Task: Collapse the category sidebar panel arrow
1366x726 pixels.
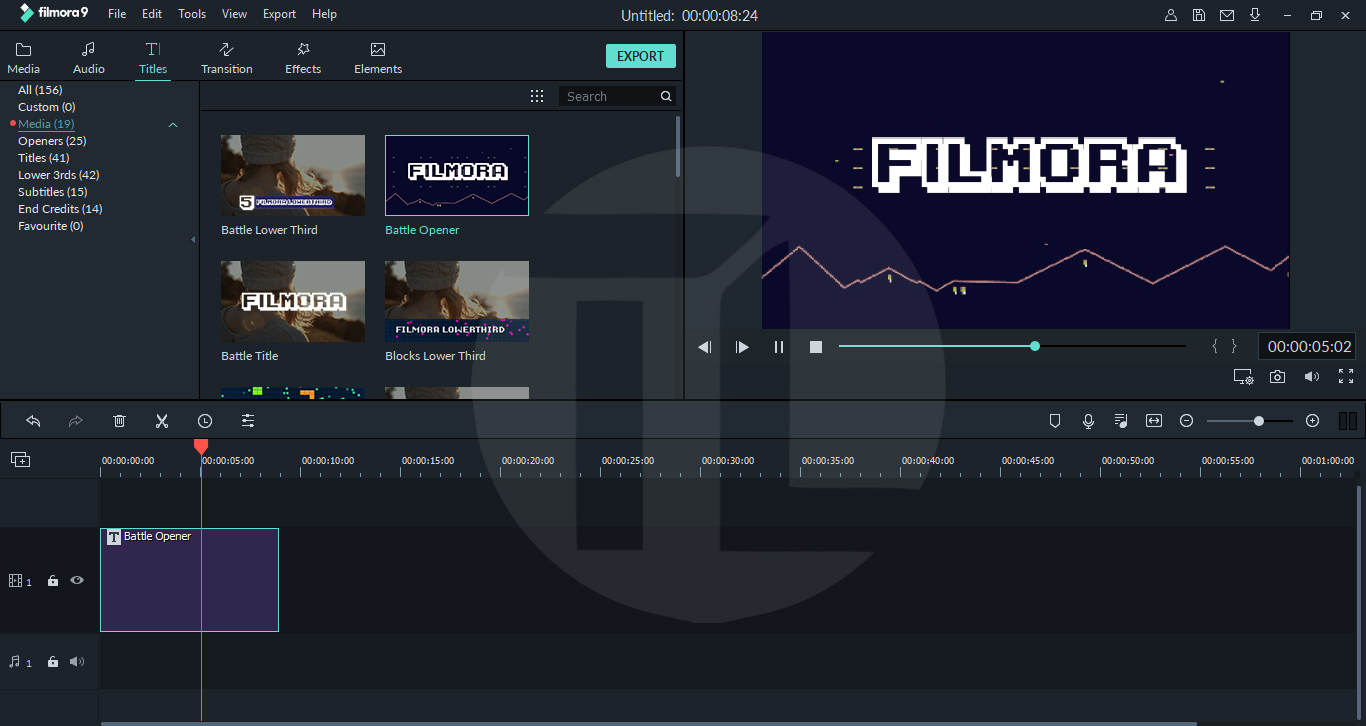Action: tap(193, 240)
